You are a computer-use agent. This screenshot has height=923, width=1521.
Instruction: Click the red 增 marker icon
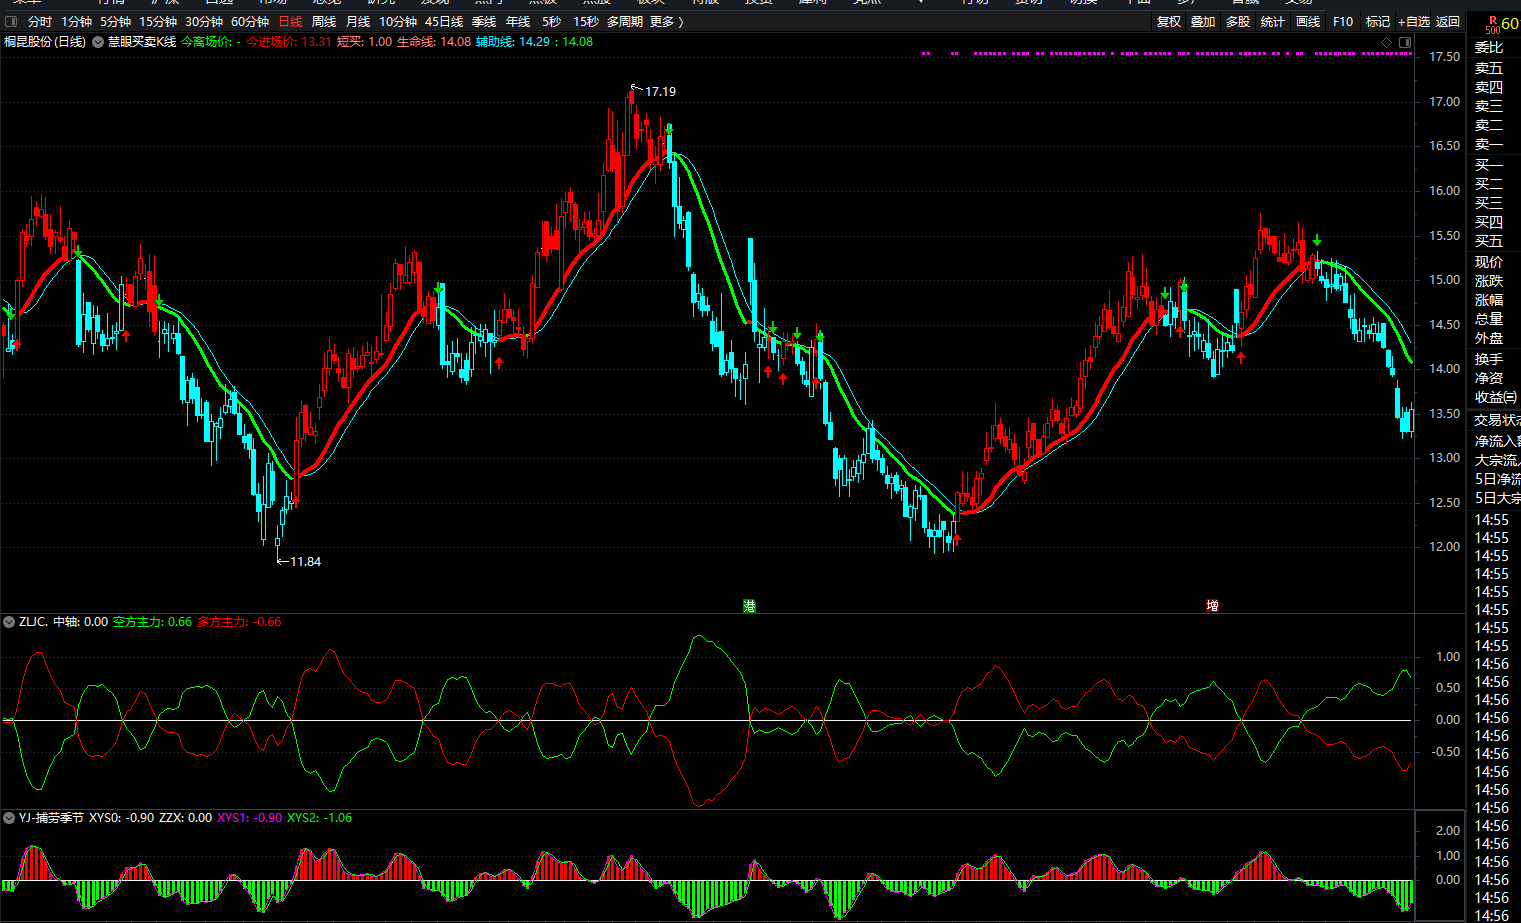(1212, 606)
